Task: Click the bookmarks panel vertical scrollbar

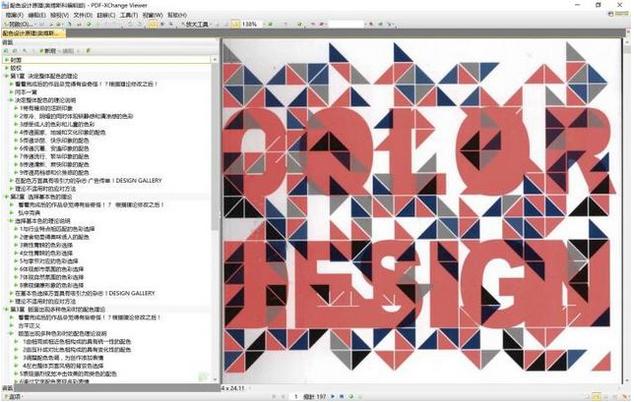Action: point(215,200)
